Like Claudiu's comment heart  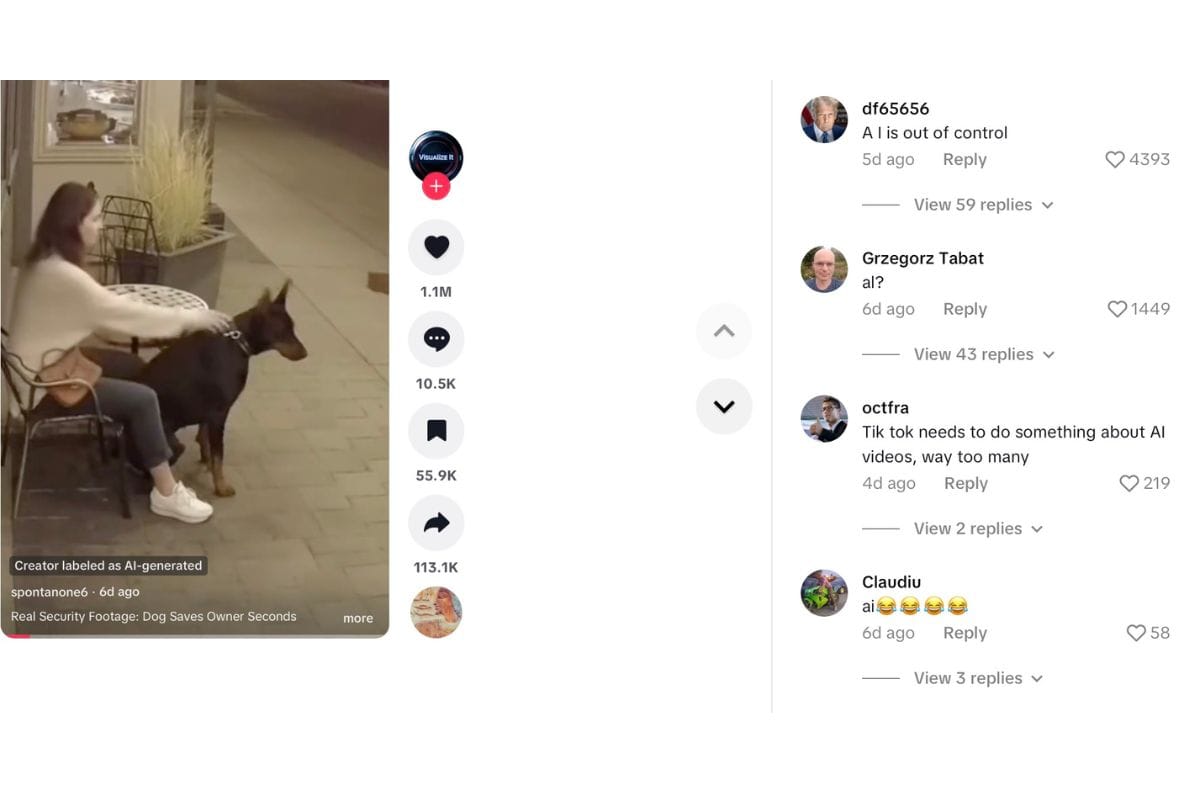[1136, 633]
